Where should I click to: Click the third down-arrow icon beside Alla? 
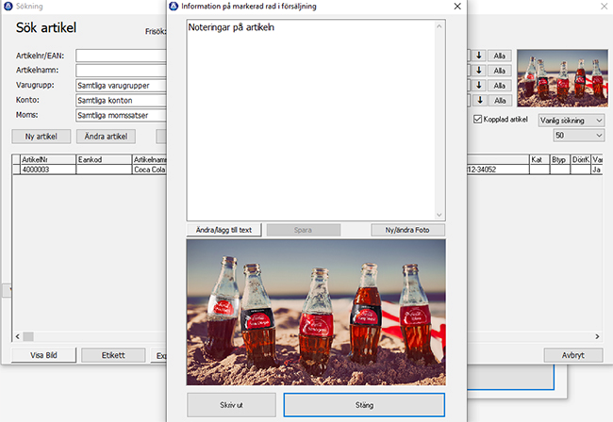(x=479, y=85)
